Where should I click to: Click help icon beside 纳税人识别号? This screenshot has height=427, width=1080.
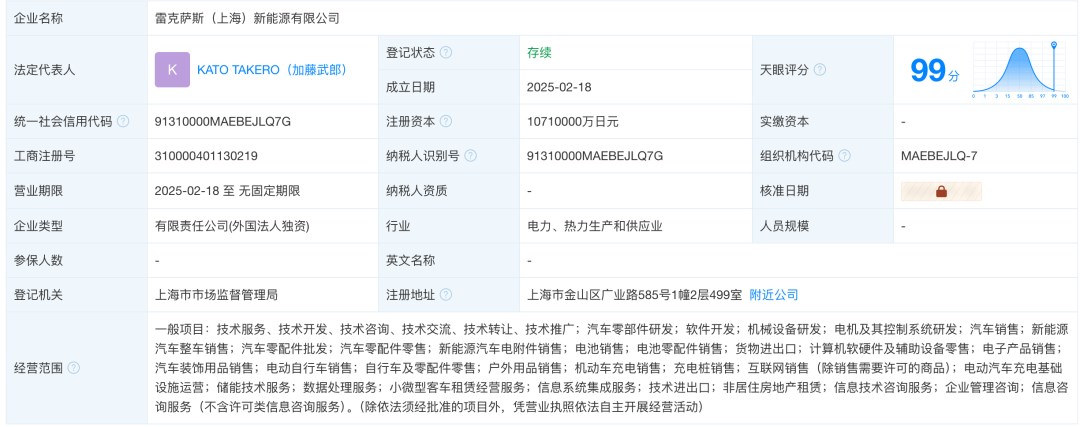[x=470, y=156]
